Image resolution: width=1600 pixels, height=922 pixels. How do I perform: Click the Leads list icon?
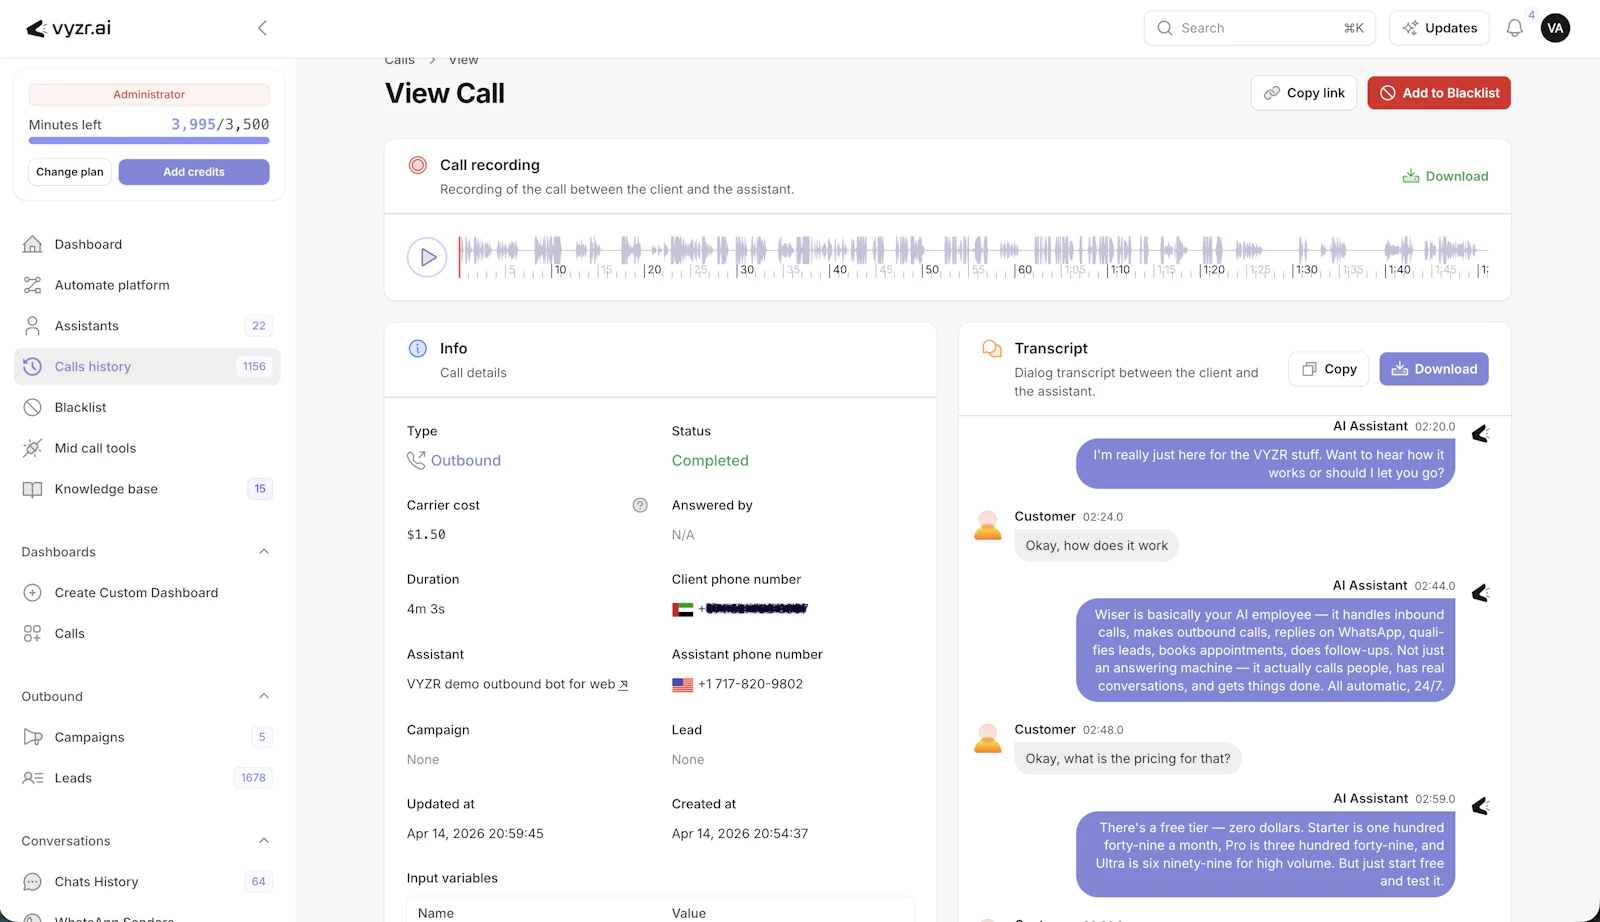(x=32, y=778)
